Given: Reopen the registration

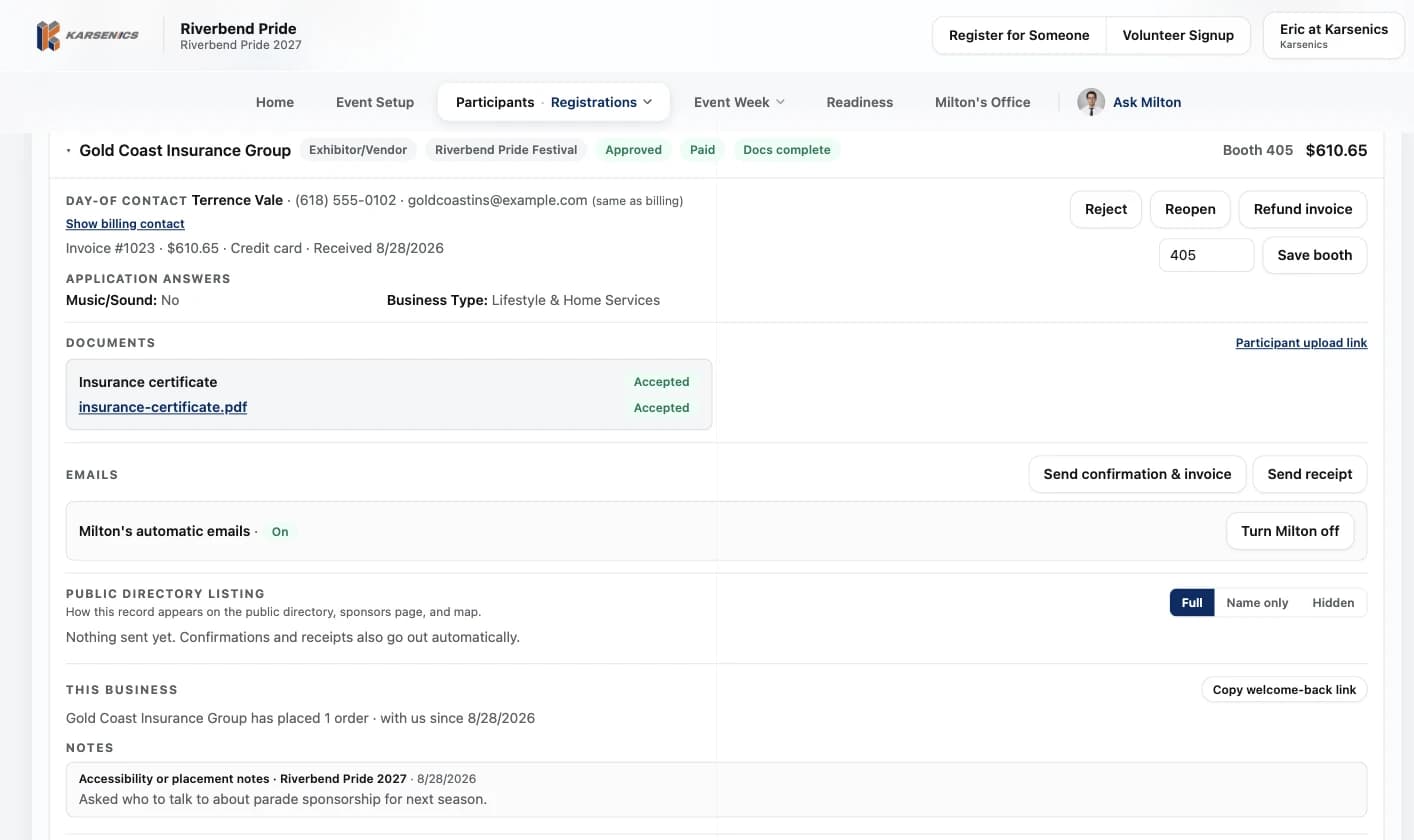Looking at the screenshot, I should (x=1190, y=209).
